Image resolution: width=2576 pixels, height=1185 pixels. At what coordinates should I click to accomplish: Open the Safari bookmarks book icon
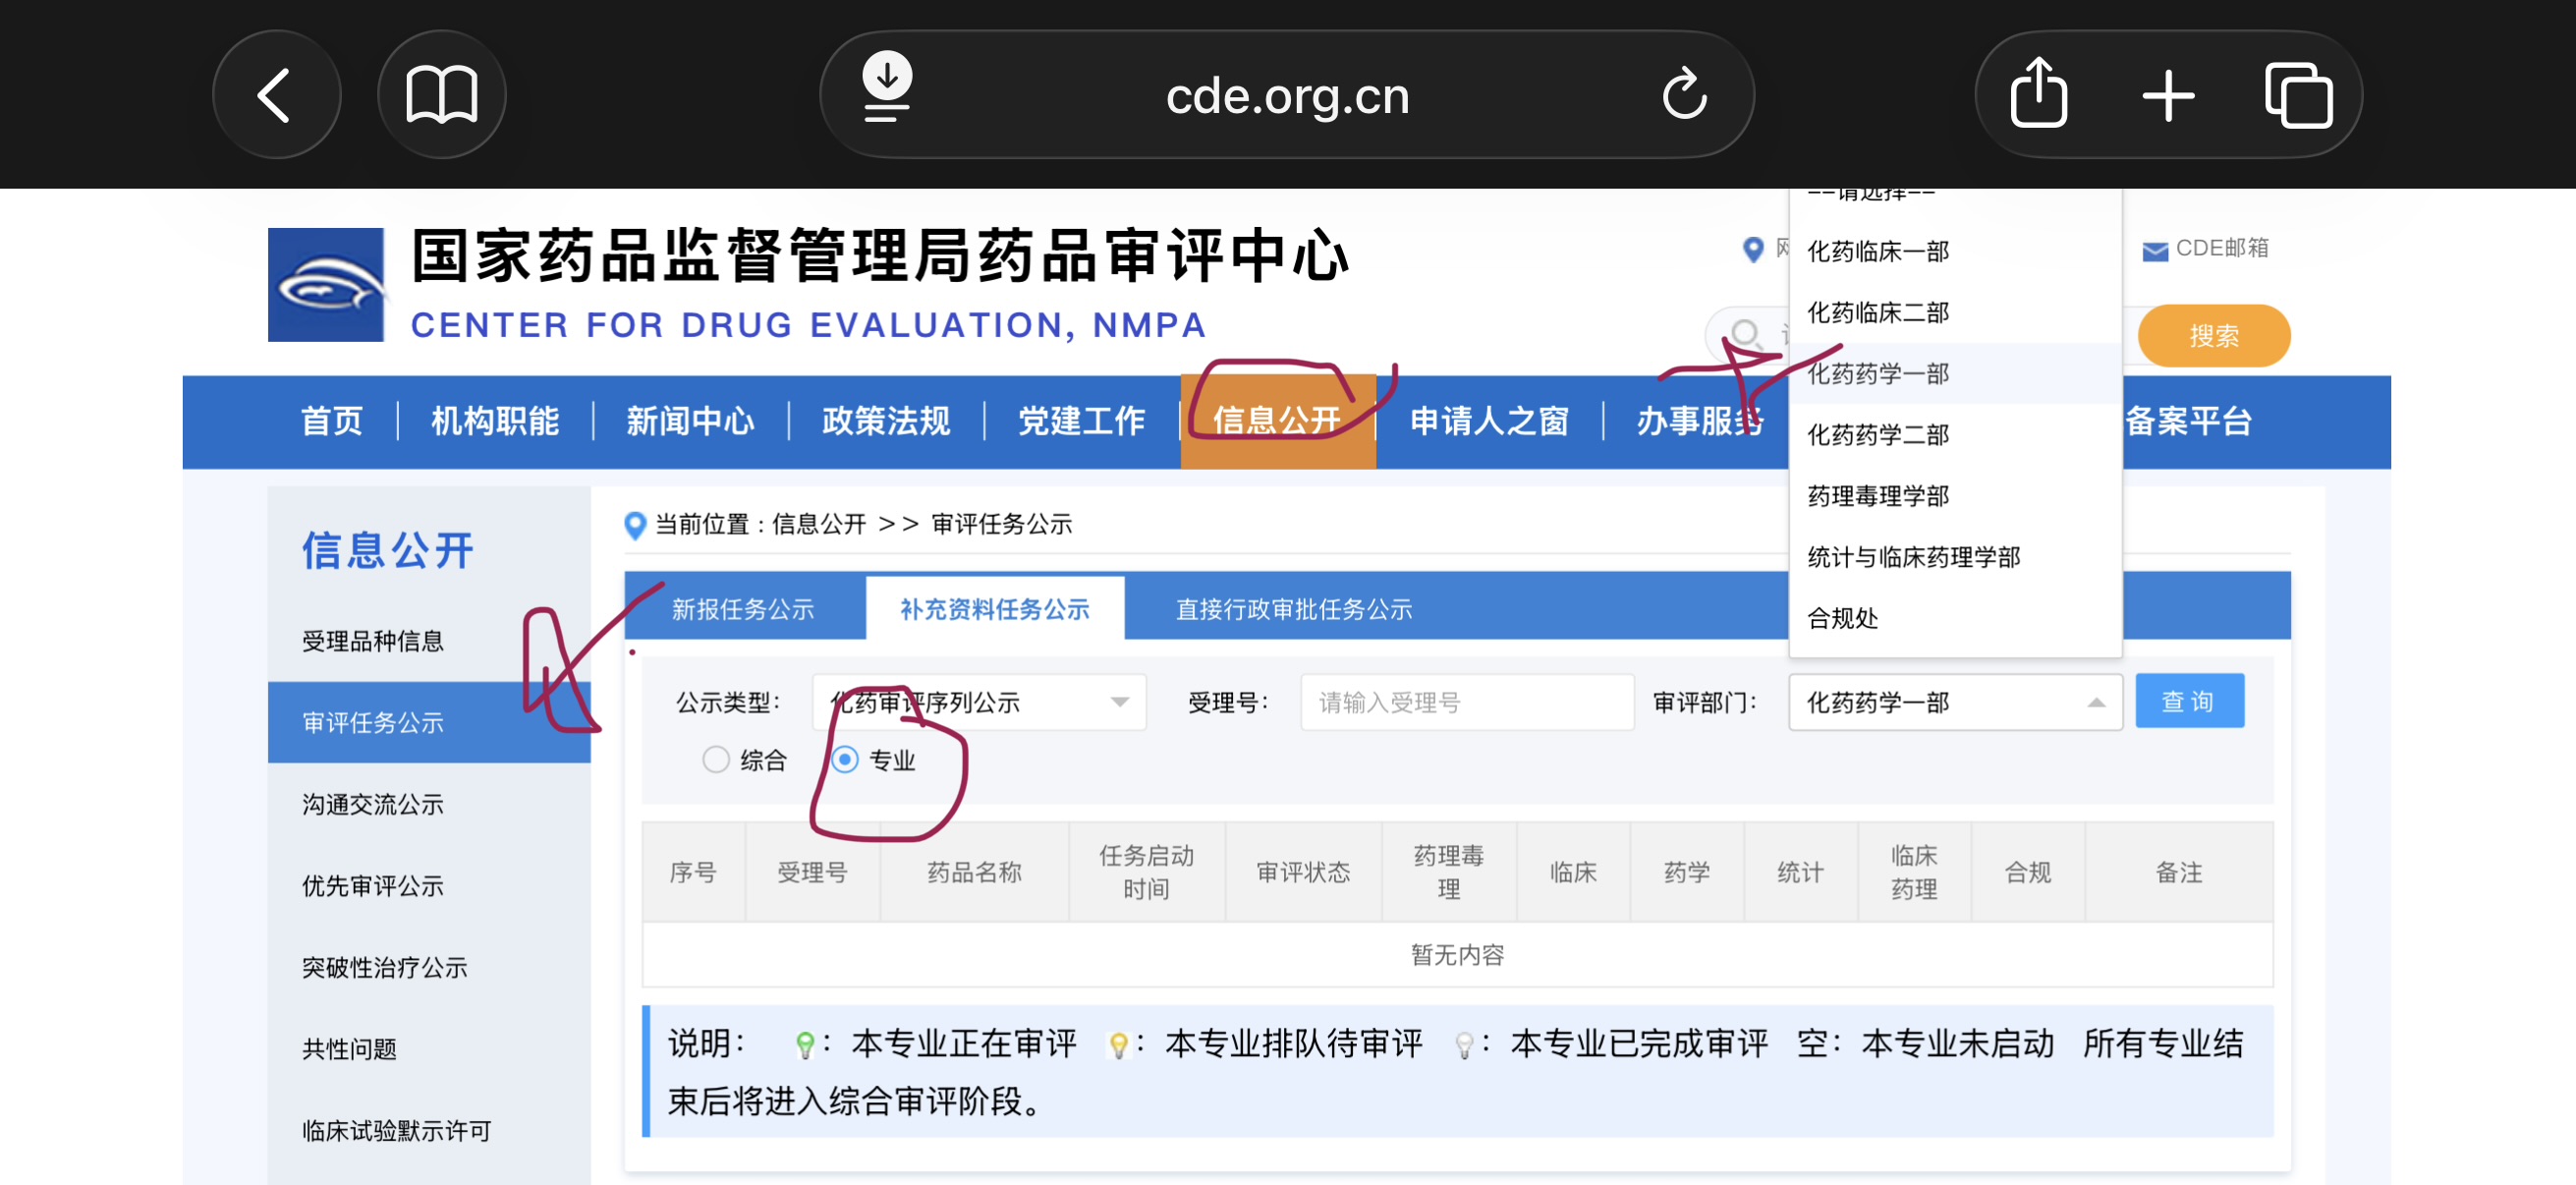click(441, 96)
